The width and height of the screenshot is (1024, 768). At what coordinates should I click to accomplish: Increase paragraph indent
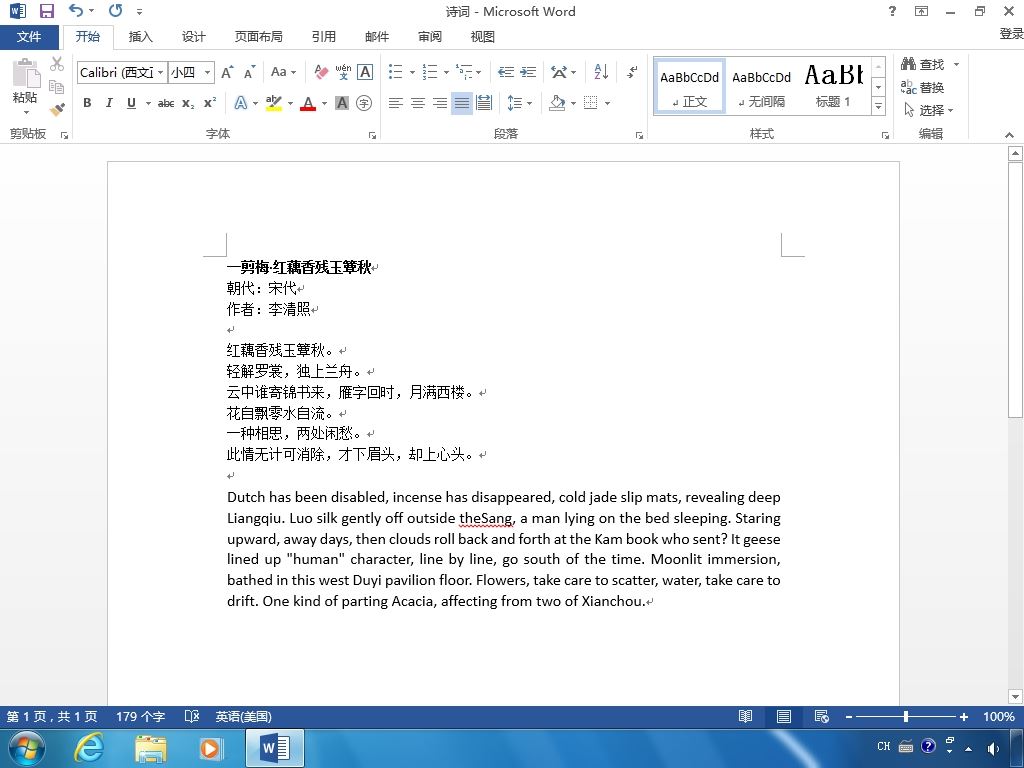click(528, 72)
